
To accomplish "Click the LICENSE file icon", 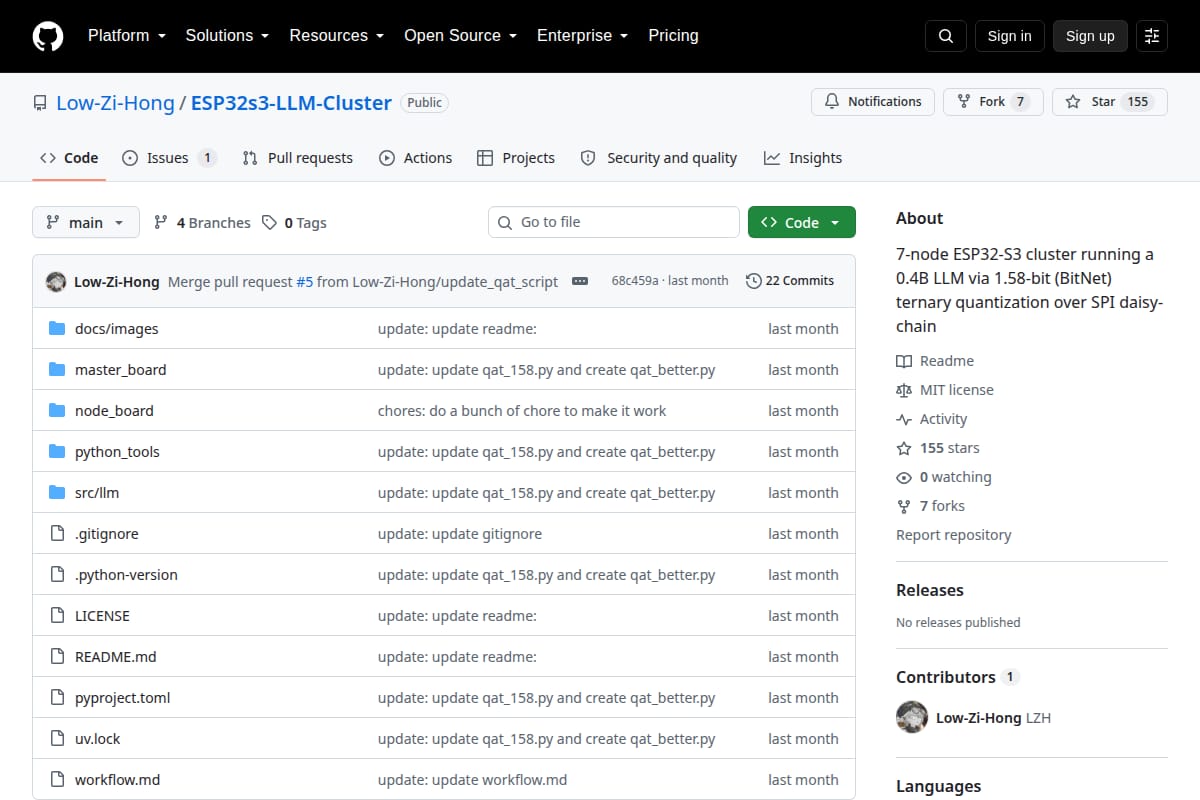I will point(57,616).
